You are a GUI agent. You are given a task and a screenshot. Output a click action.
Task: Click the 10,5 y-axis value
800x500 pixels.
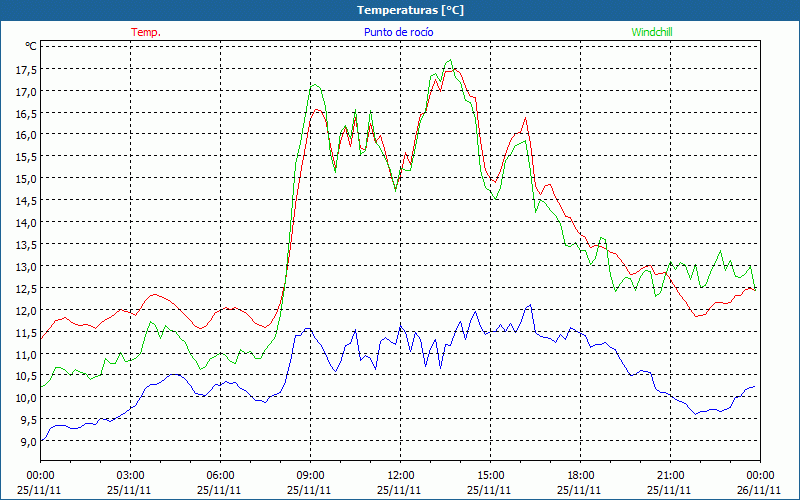pyautogui.click(x=26, y=377)
